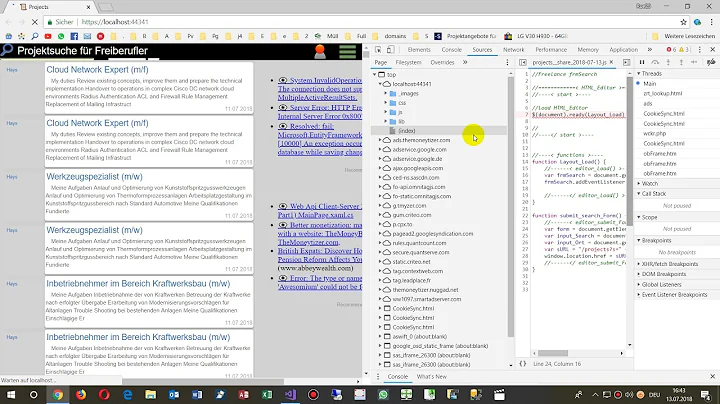Close the projects_share script tab
This screenshot has height=404, width=720.
[x=611, y=62]
